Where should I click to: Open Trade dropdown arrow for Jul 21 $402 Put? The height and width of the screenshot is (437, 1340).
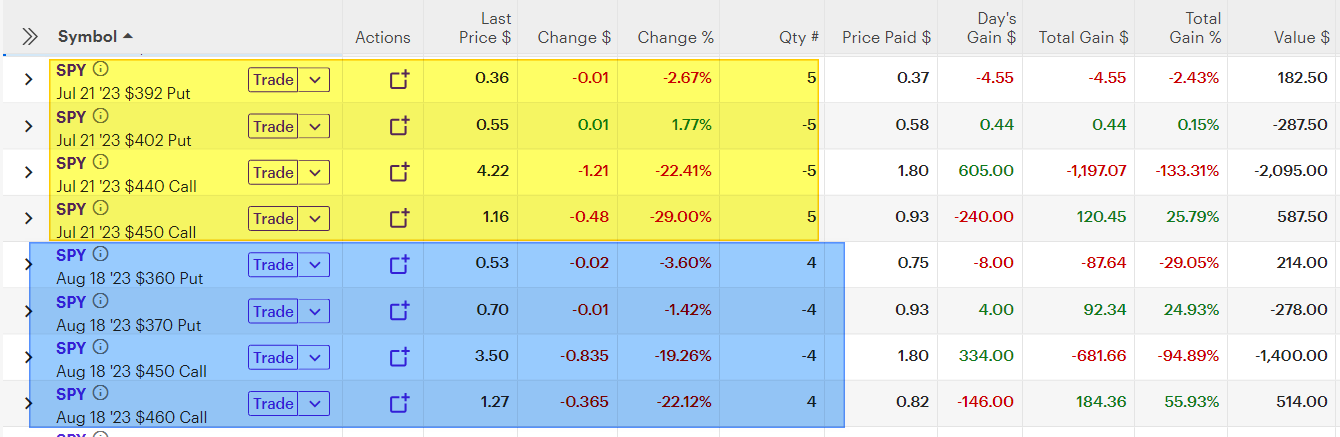point(315,126)
